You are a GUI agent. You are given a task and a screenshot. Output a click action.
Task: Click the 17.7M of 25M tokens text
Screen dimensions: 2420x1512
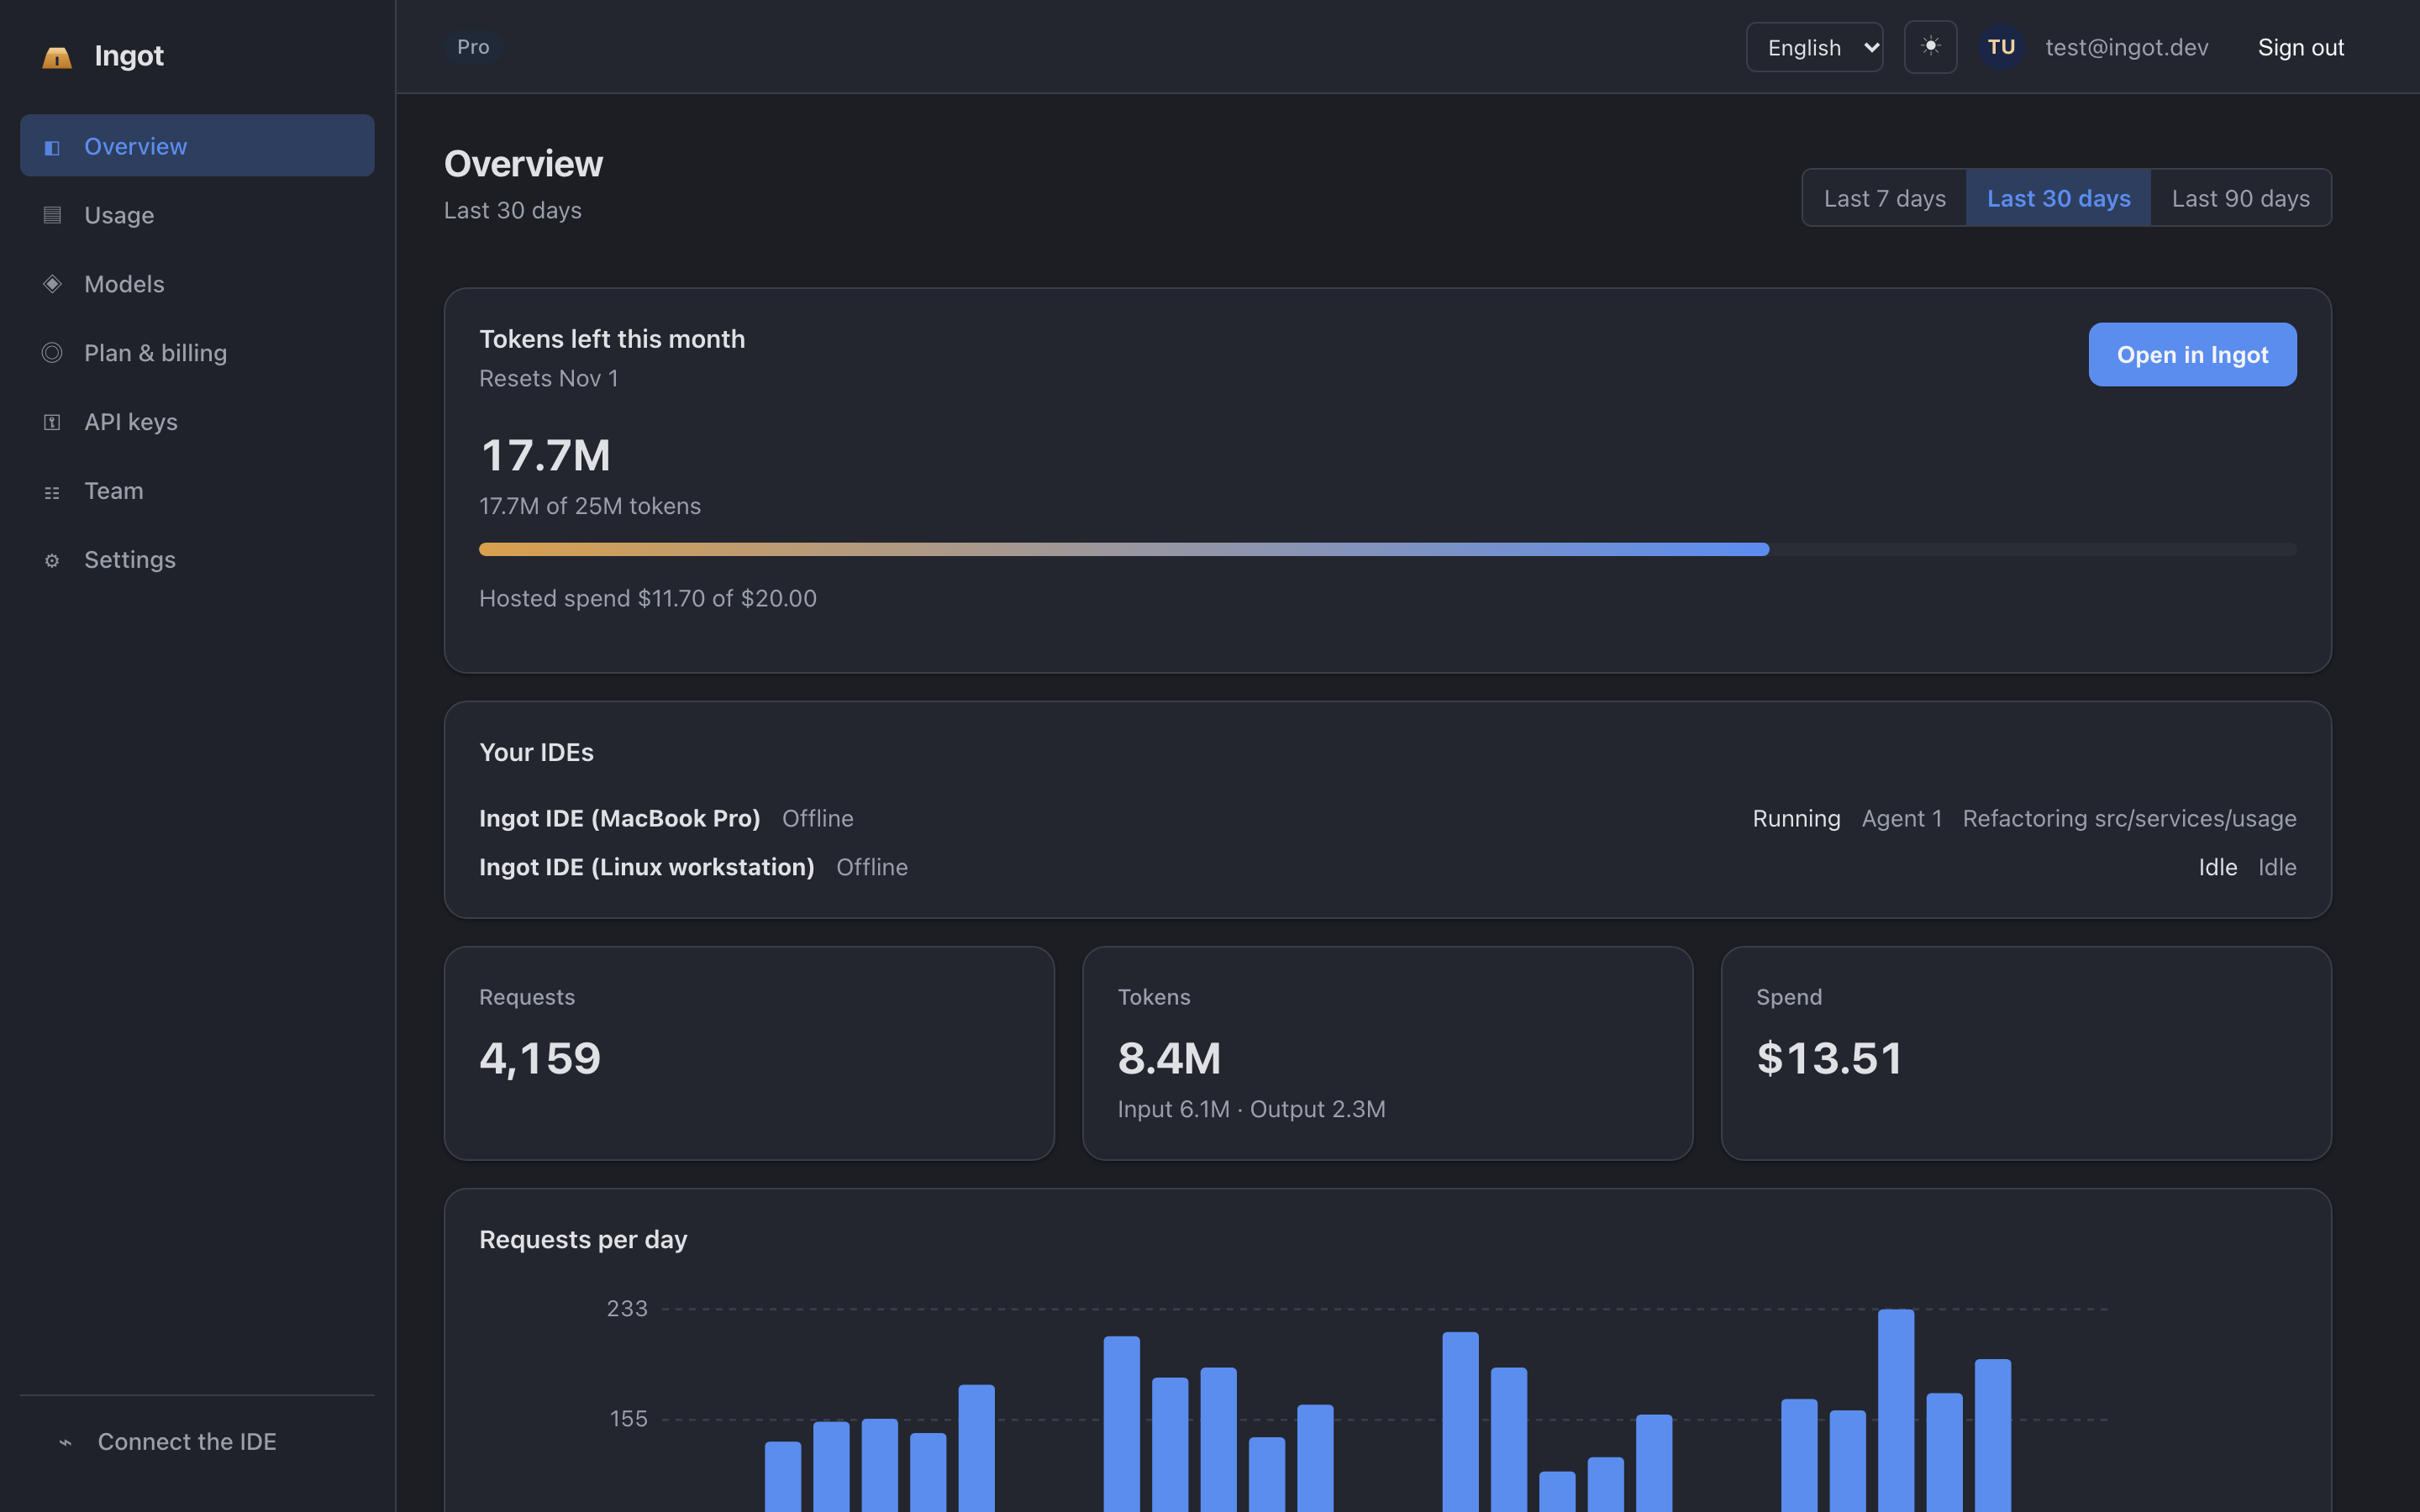[590, 506]
